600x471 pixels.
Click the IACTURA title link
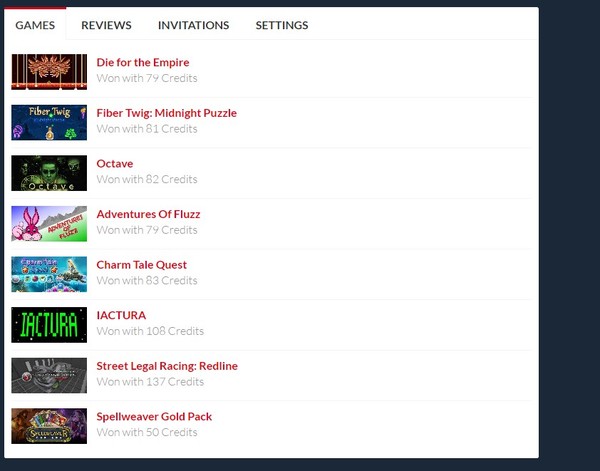tap(121, 315)
